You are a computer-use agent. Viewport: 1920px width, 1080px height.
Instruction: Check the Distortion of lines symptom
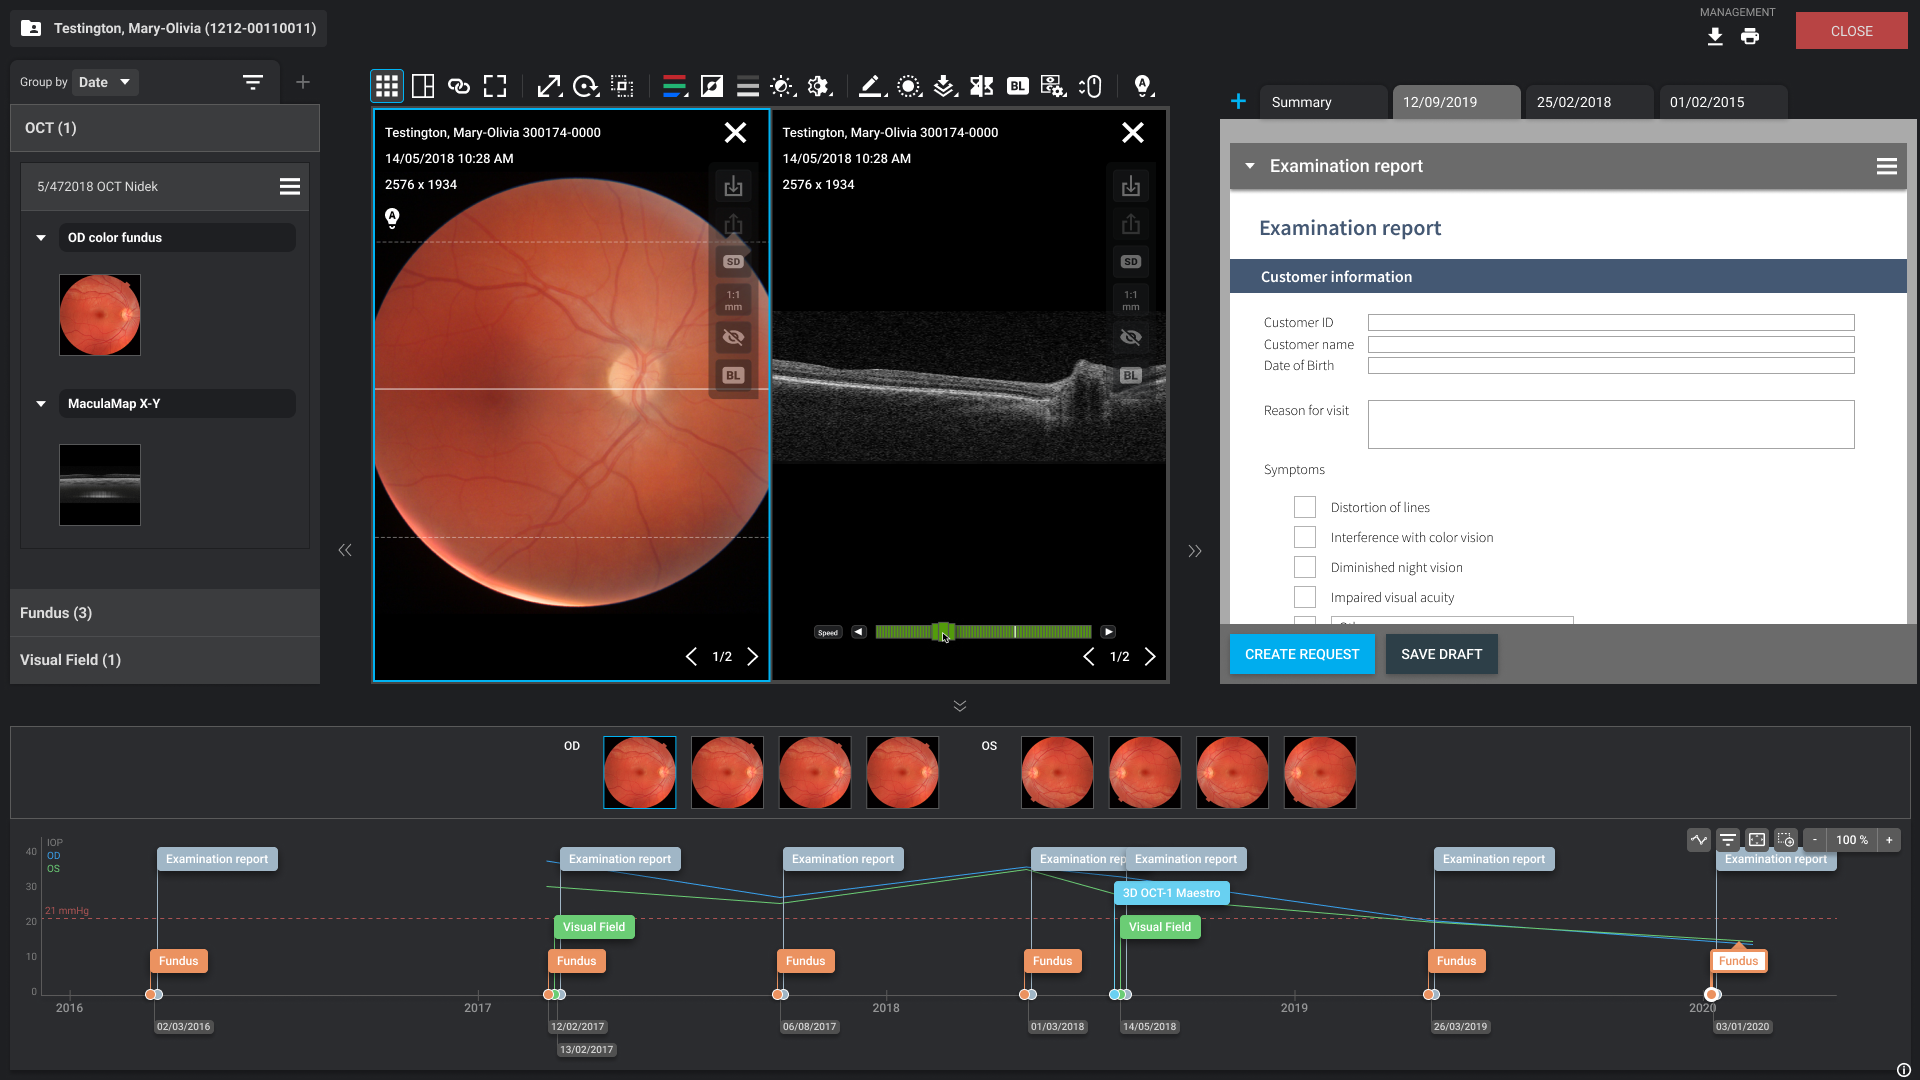tap(1305, 507)
